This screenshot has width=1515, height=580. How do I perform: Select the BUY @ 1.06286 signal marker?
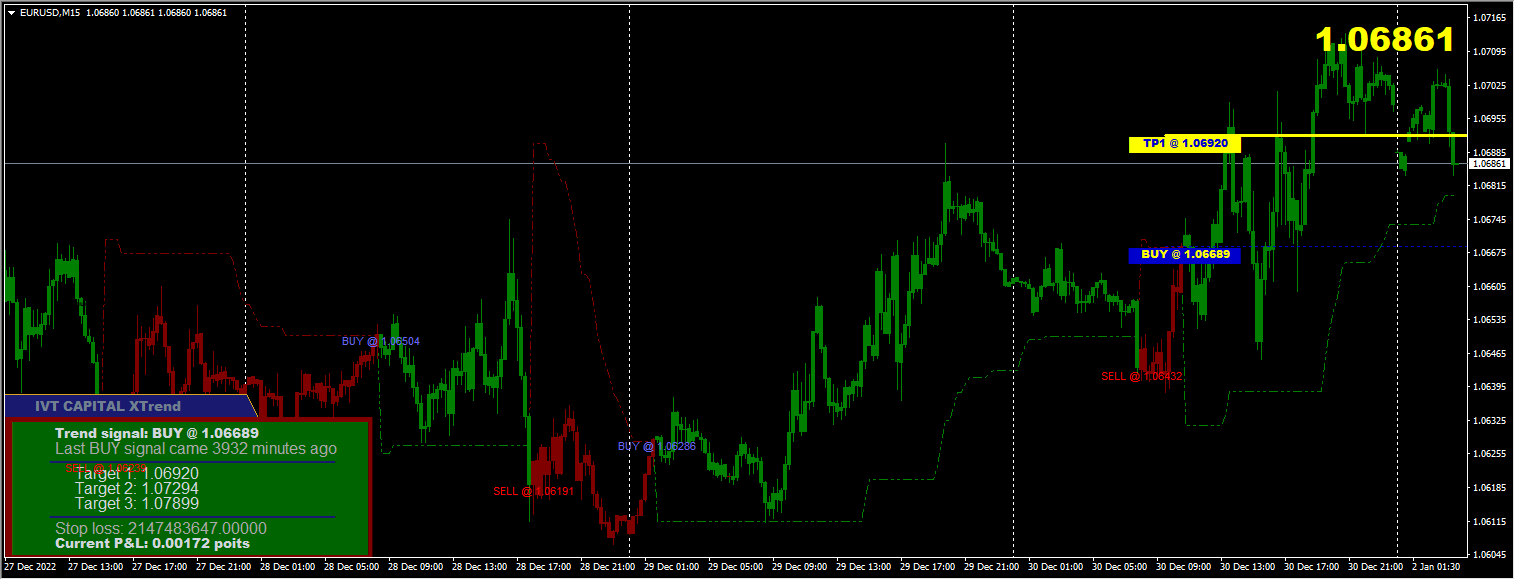655,446
